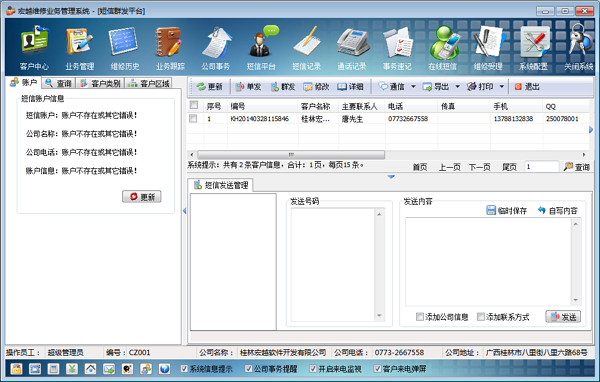Switch to the 客户类别 tab
This screenshot has width=600, height=382.
[x=100, y=83]
